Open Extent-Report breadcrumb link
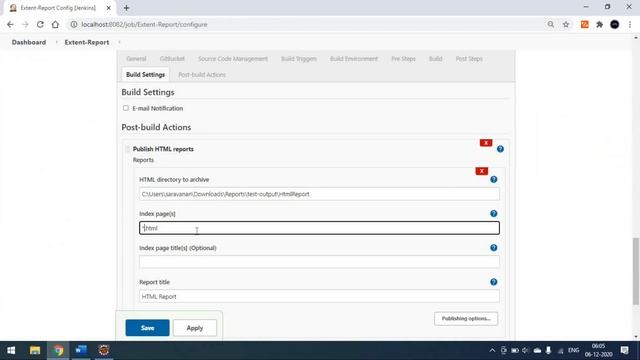Screen dimensions: 640x360 (x=87, y=42)
